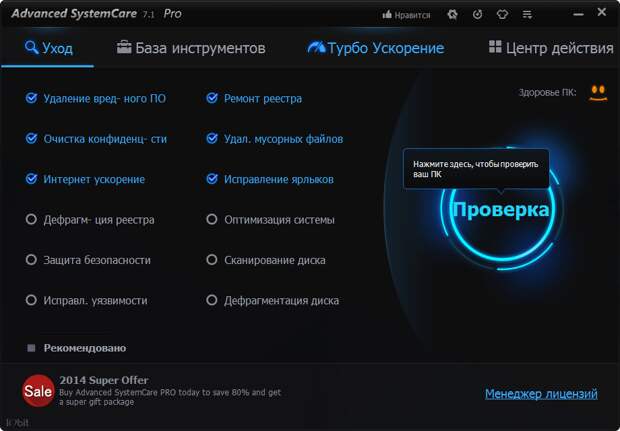Click the 2014 Super Offer heading

[x=104, y=380]
